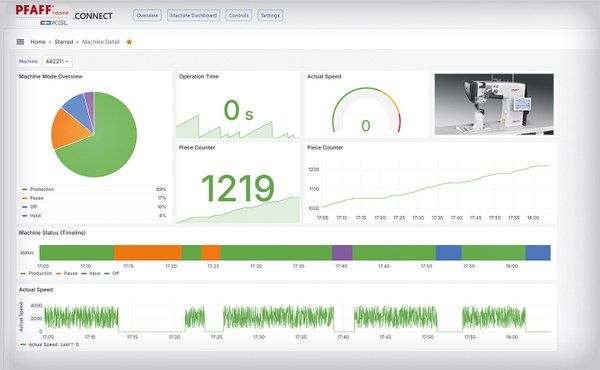Open the Overview tab
Image resolution: width=600 pixels, height=370 pixels.
[147, 15]
